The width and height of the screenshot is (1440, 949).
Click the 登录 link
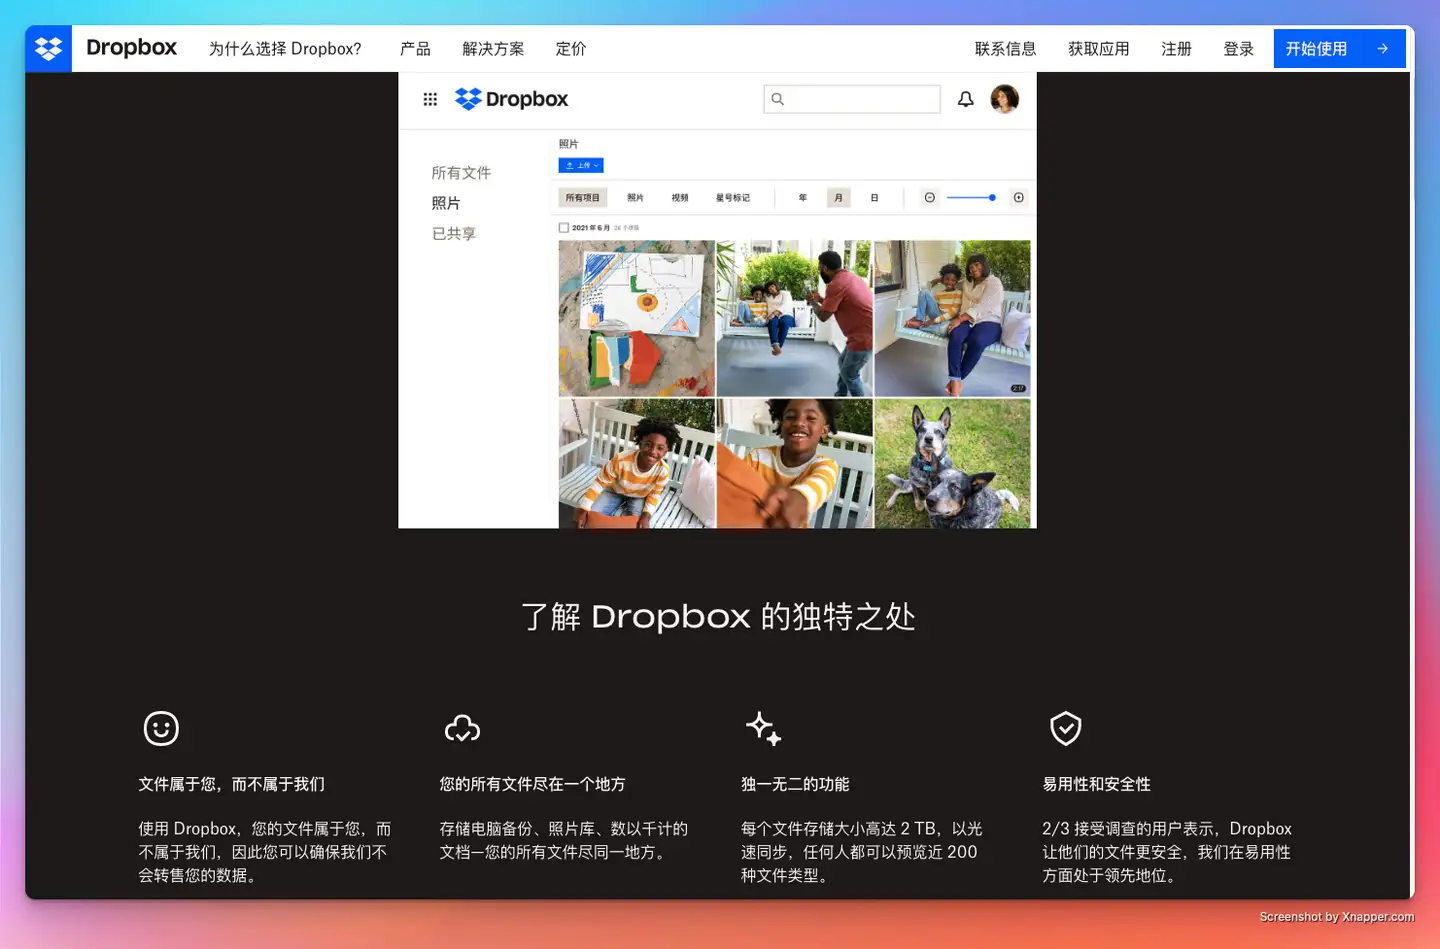1238,49
